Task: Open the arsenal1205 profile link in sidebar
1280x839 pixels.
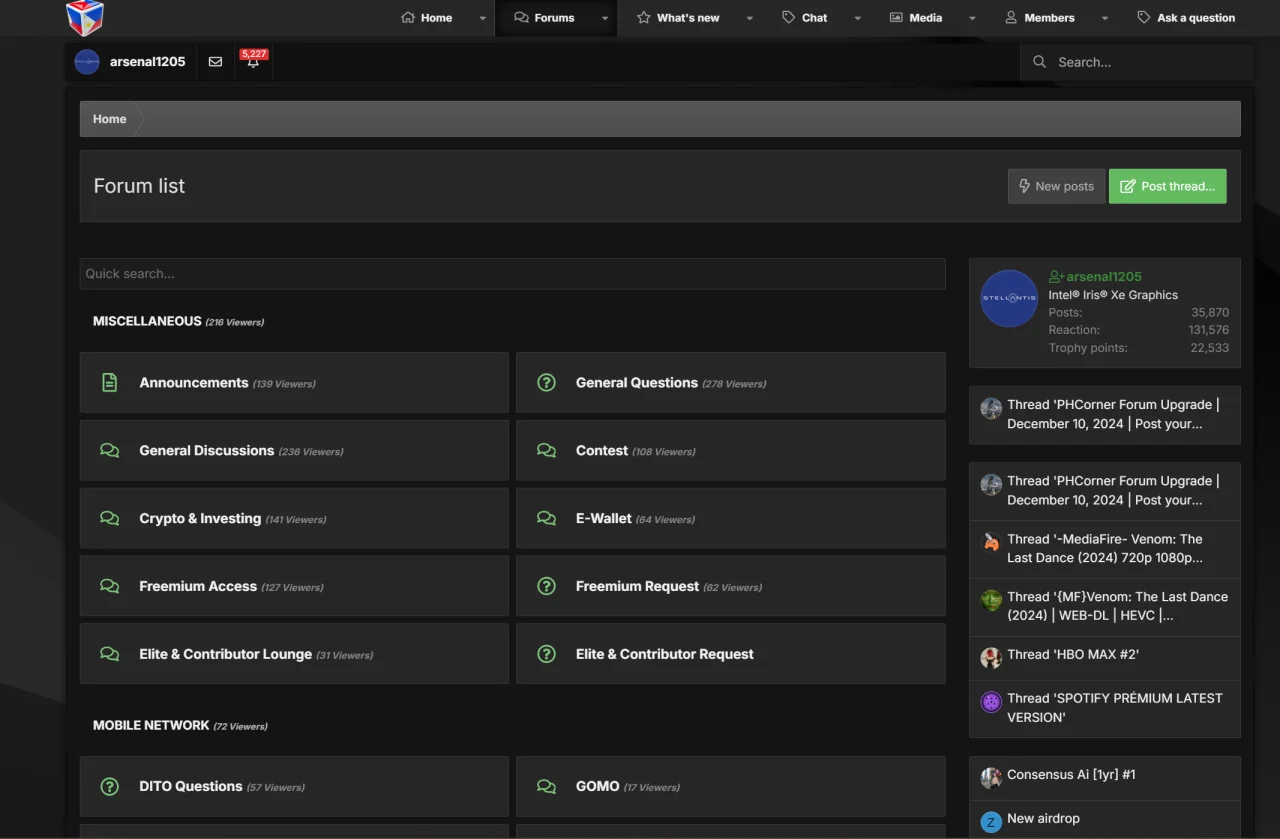Action: pyautogui.click(x=1104, y=277)
